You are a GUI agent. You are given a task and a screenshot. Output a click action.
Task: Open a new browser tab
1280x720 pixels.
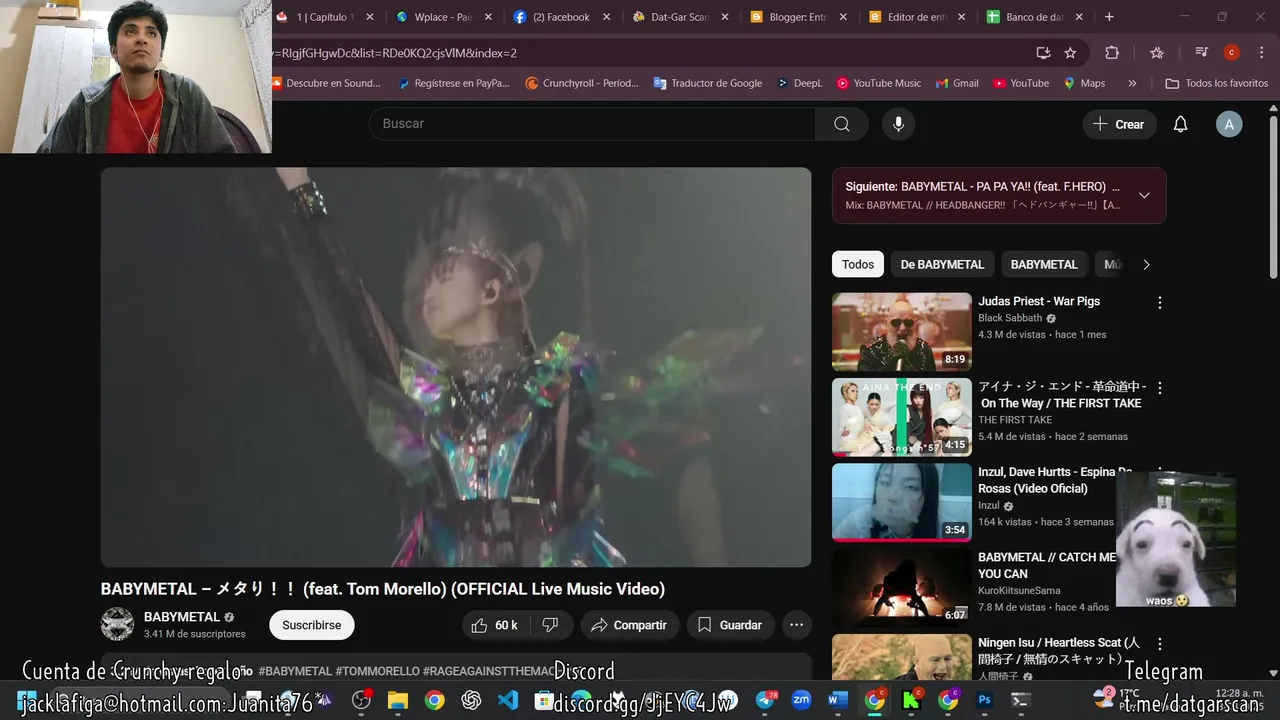click(x=1109, y=17)
